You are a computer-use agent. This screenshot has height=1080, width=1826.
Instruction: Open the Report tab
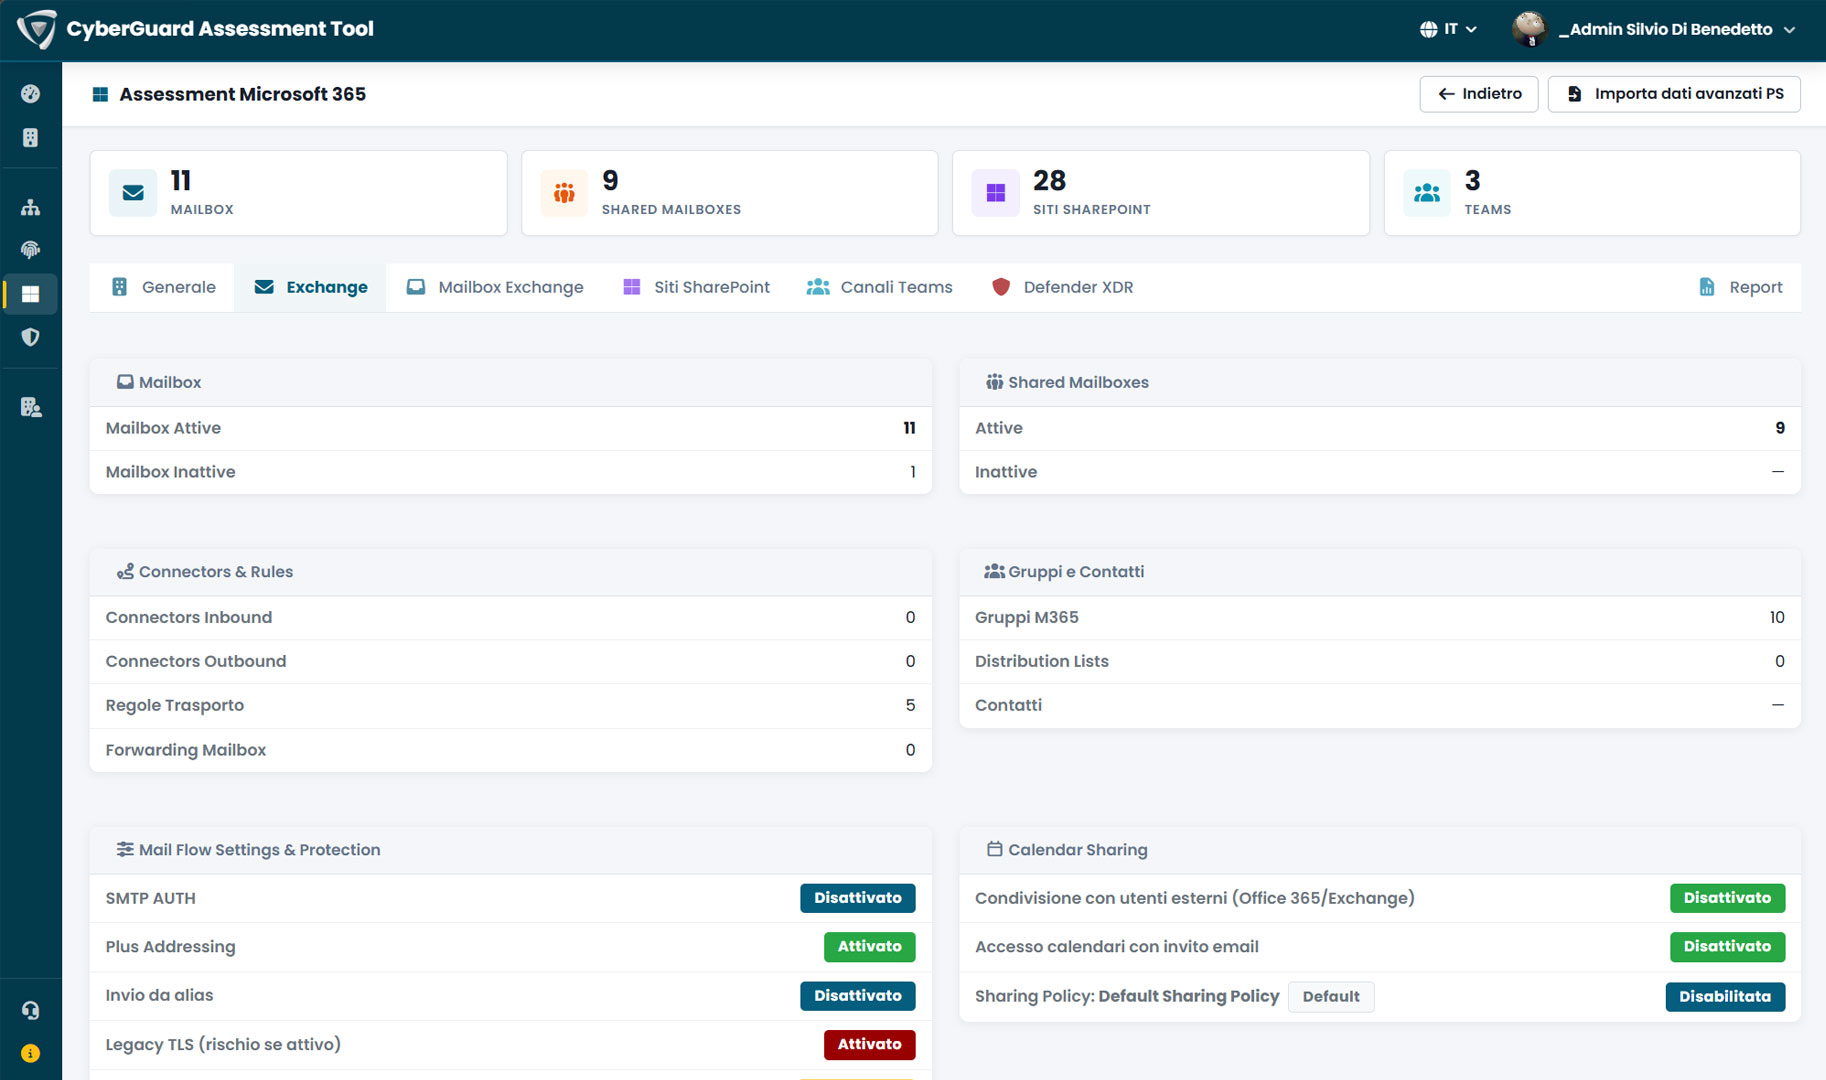coord(1740,288)
